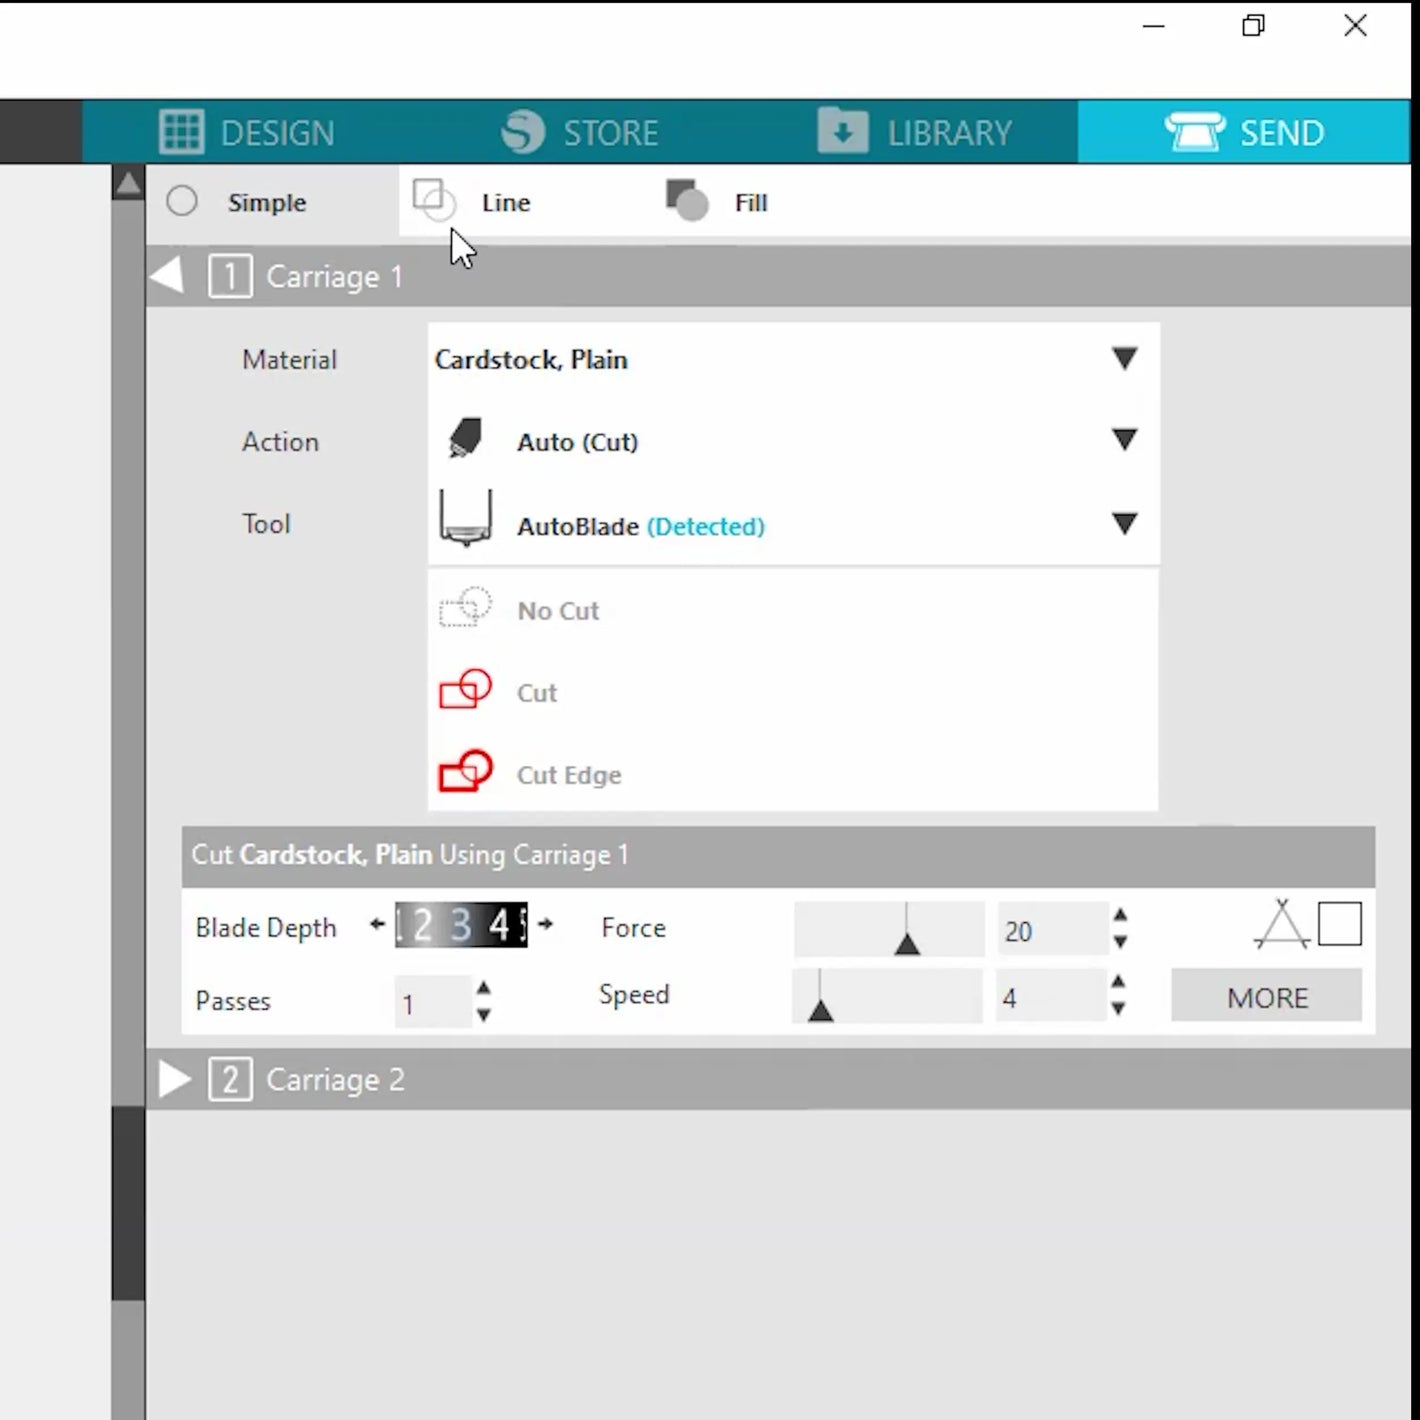Click the Blade Depth number dial
1420x1420 pixels.
(x=461, y=925)
